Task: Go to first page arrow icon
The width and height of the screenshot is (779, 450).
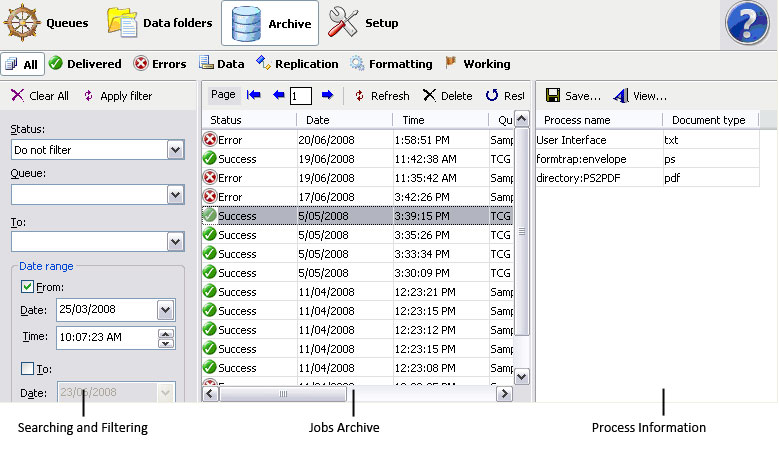Action: (254, 95)
